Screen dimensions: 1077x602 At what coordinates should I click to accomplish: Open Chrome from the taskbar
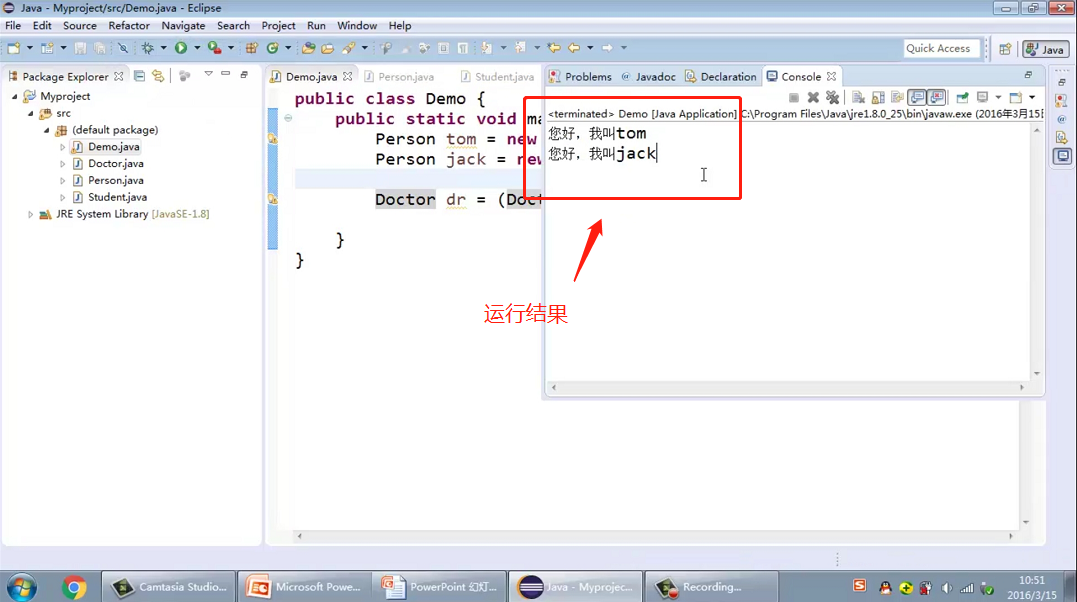tap(73, 588)
